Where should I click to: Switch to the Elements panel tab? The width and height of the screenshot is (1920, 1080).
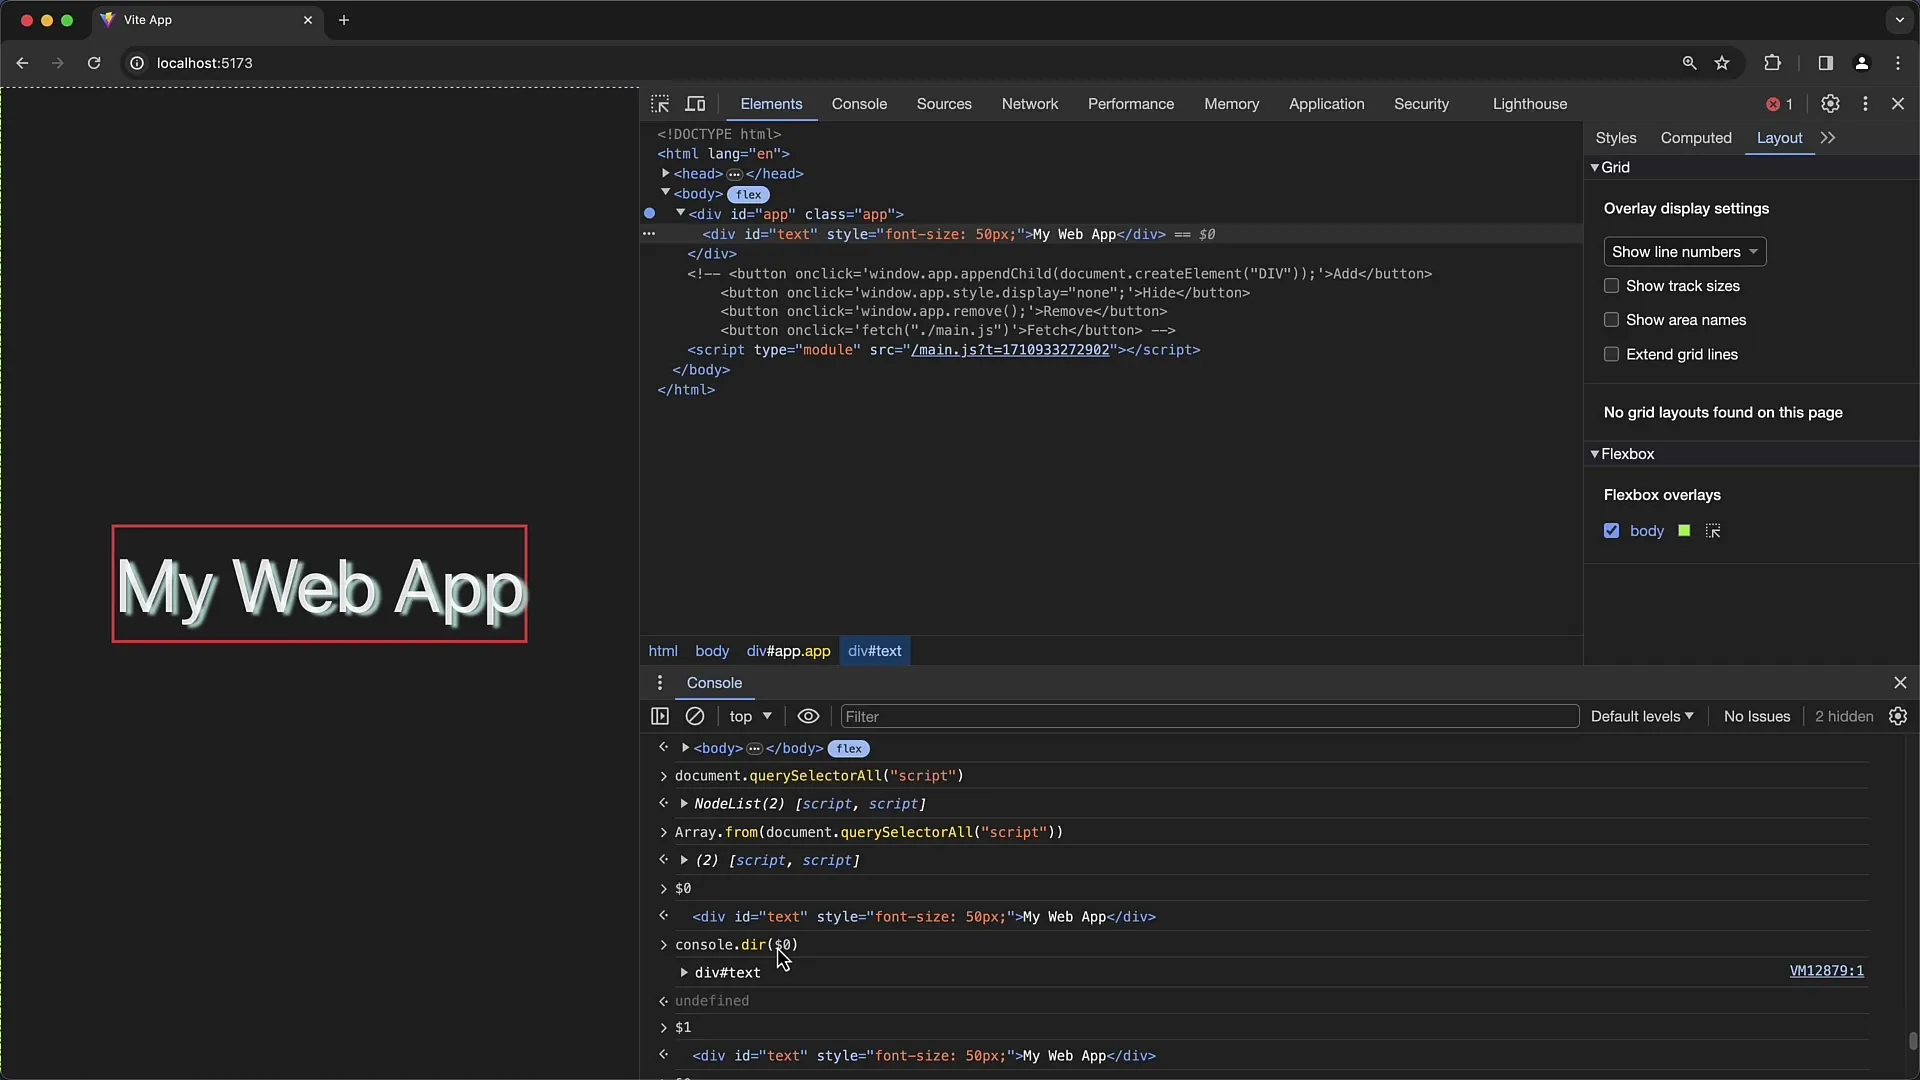point(771,104)
